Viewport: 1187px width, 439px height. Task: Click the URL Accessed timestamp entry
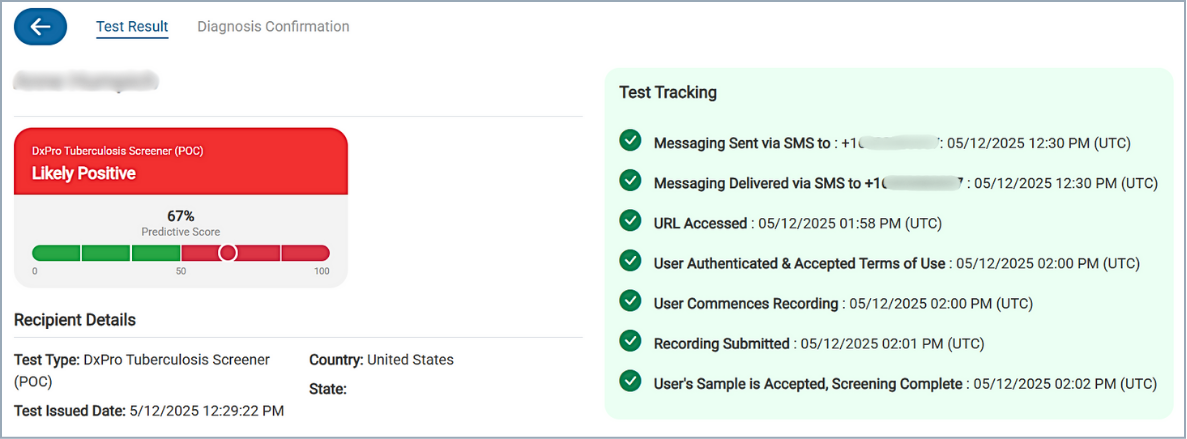coord(798,223)
